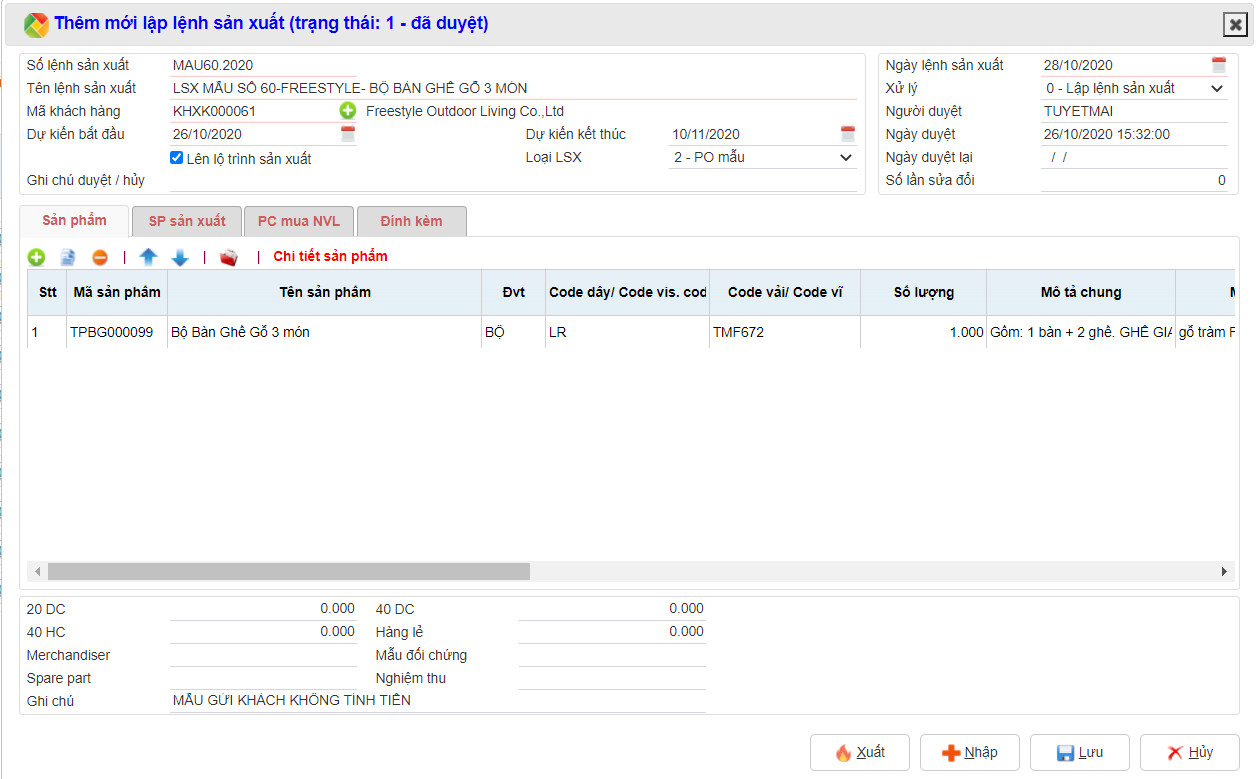Viewport: 1256px width, 779px height.
Task: Switch to SP sản xuất tab
Action: point(187,221)
